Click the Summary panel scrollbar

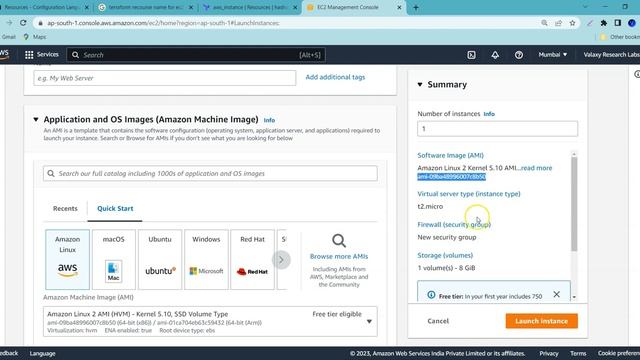(574, 204)
